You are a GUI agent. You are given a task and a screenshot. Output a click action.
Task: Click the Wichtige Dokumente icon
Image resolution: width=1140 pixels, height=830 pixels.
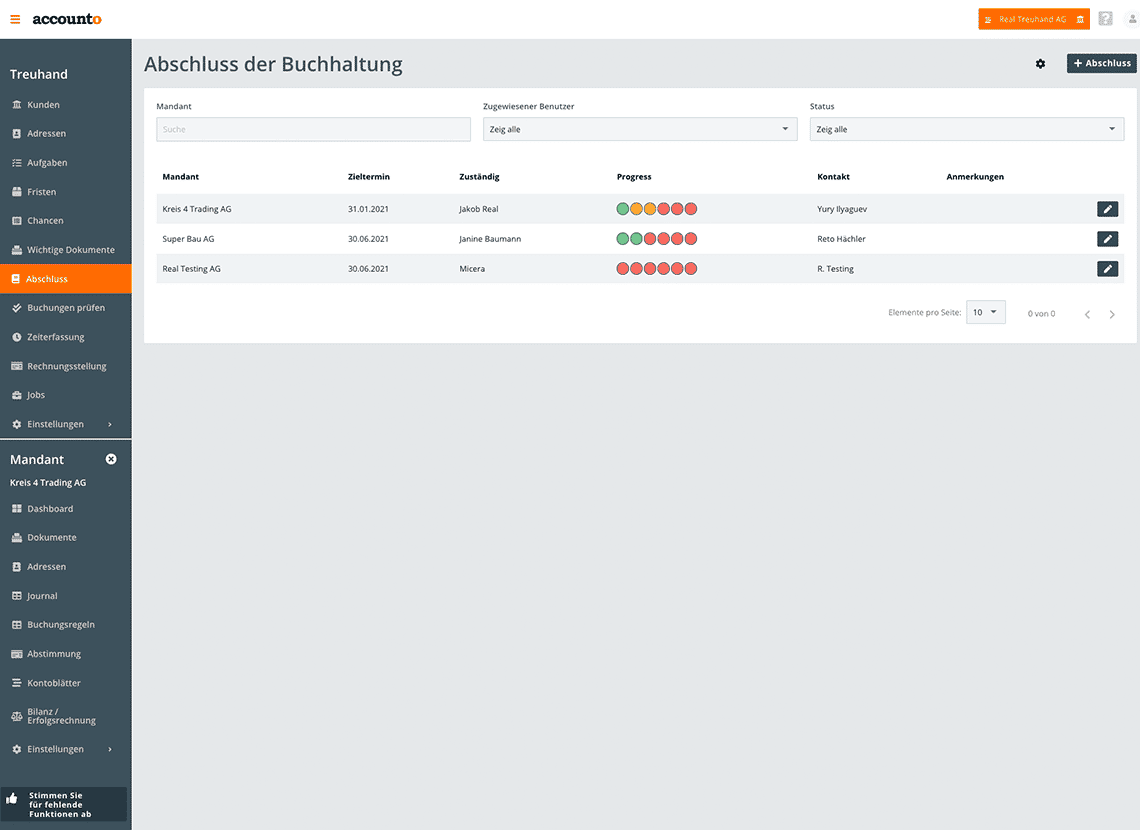17,250
